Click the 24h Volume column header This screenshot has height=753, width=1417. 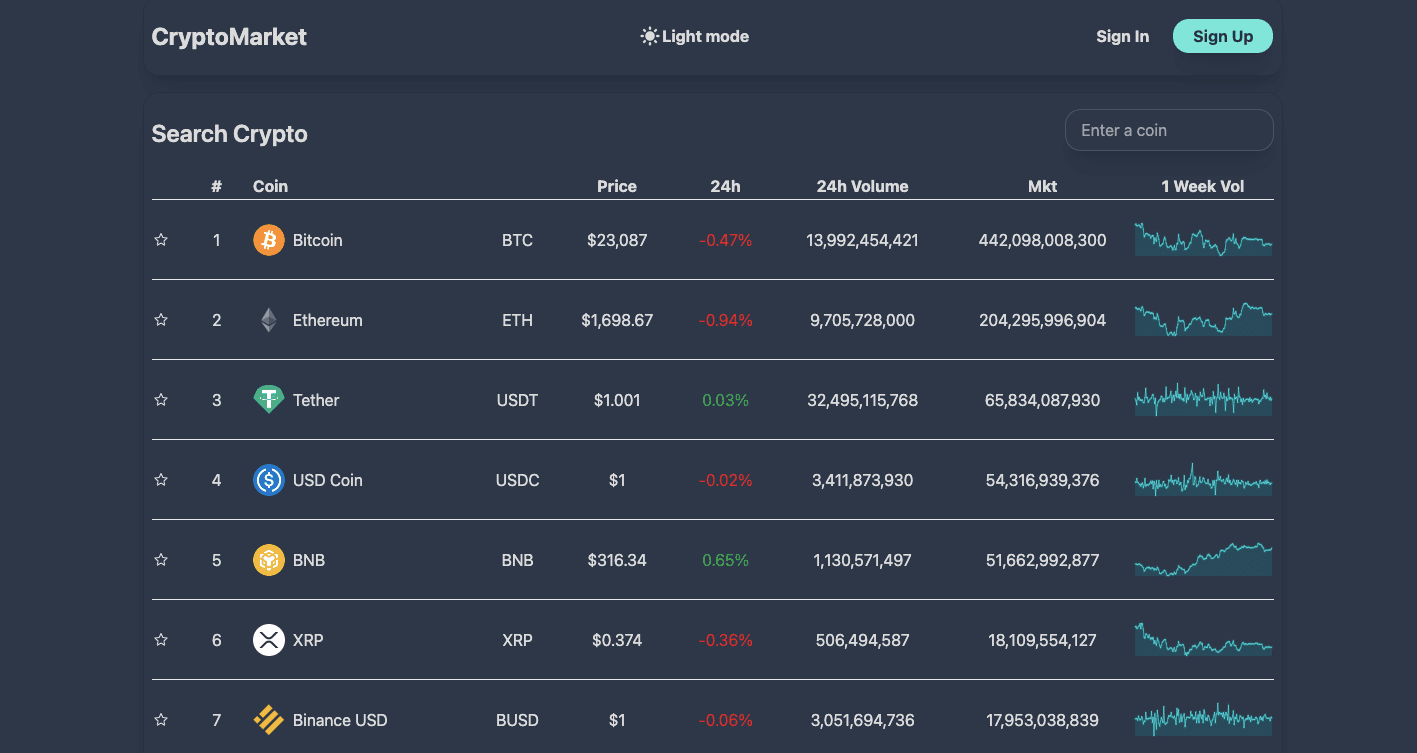click(862, 186)
